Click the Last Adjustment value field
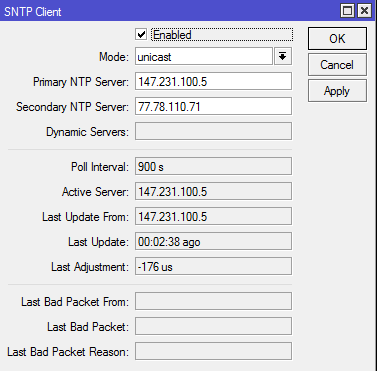377x371 pixels. click(x=213, y=266)
